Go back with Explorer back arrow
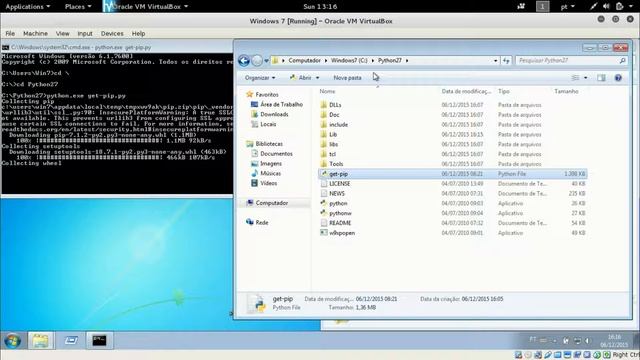Viewport: 640px width, 360px height. (x=244, y=61)
